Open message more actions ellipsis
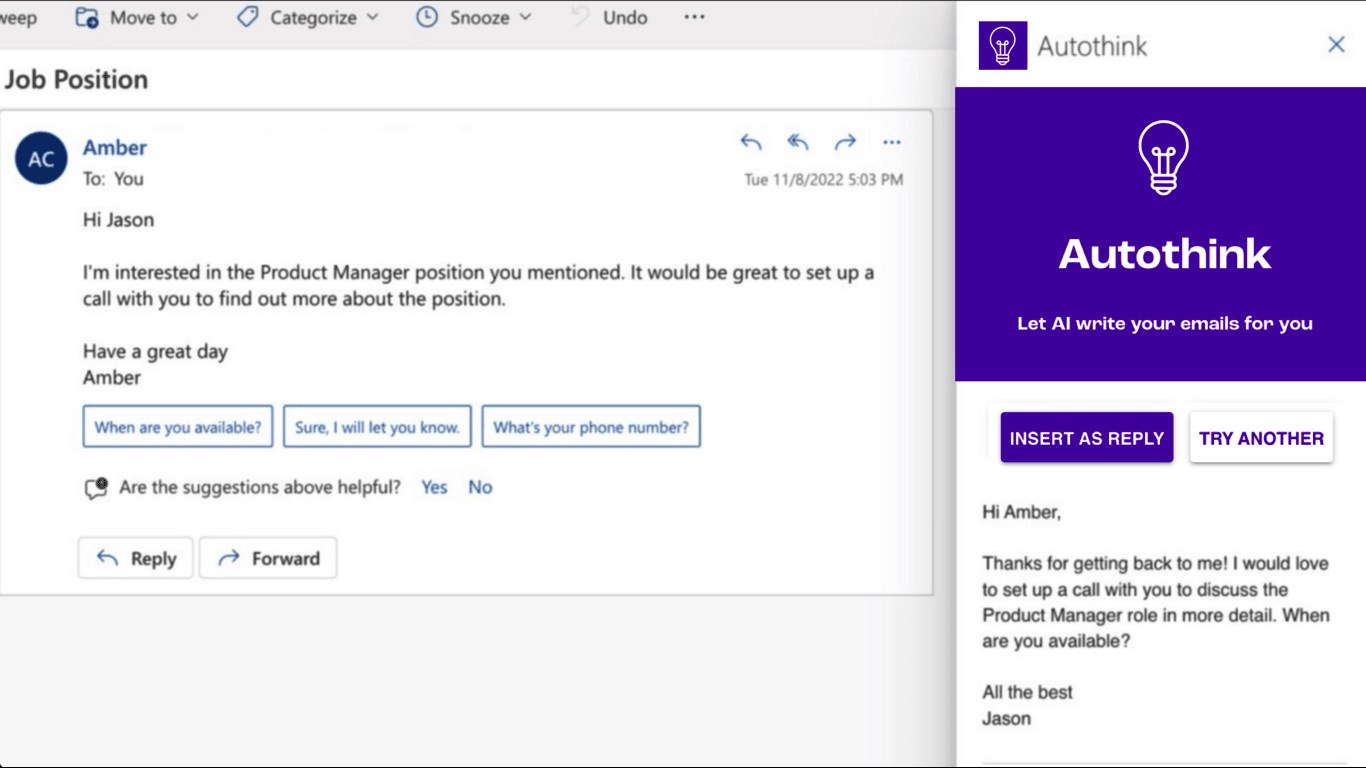 (892, 142)
